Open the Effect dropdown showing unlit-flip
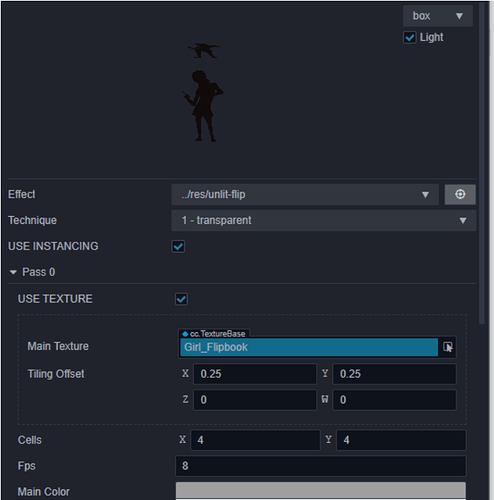This screenshot has width=494, height=500. pyautogui.click(x=305, y=194)
